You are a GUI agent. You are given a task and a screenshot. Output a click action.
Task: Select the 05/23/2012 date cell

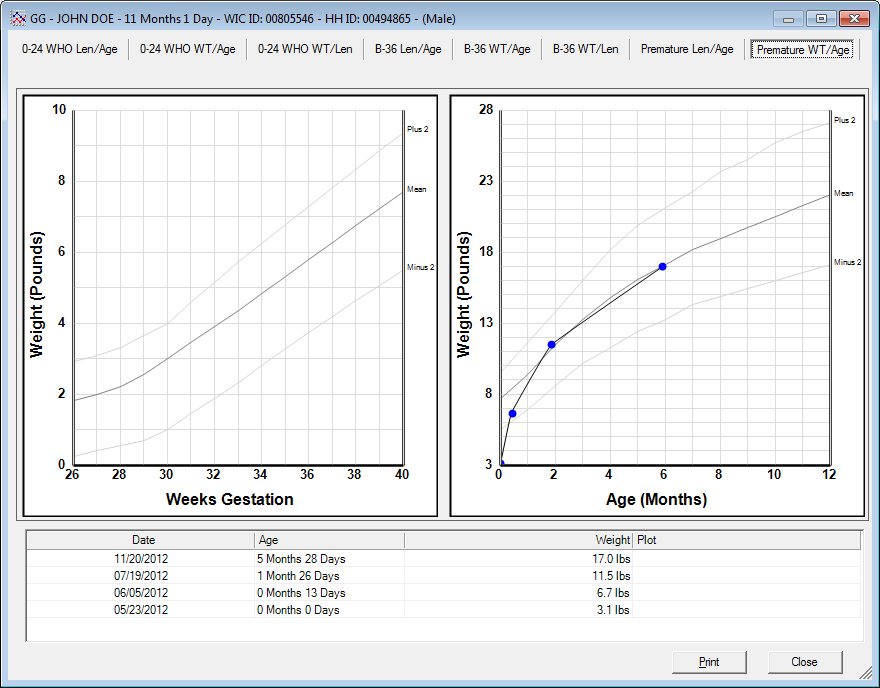point(141,609)
